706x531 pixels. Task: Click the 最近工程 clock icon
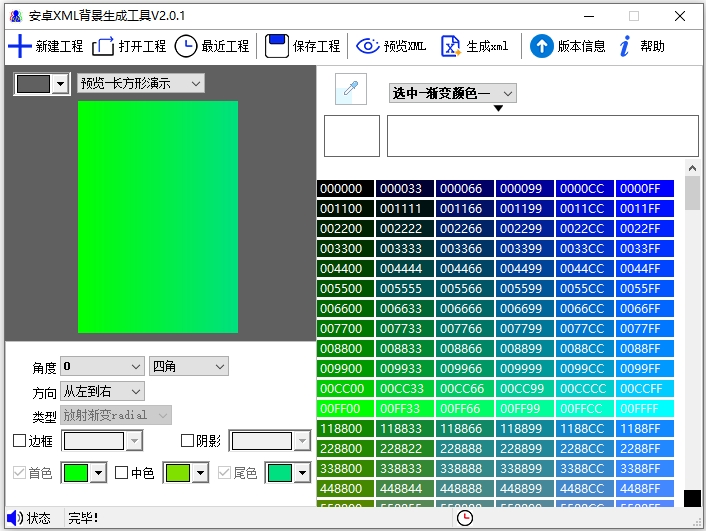click(186, 46)
